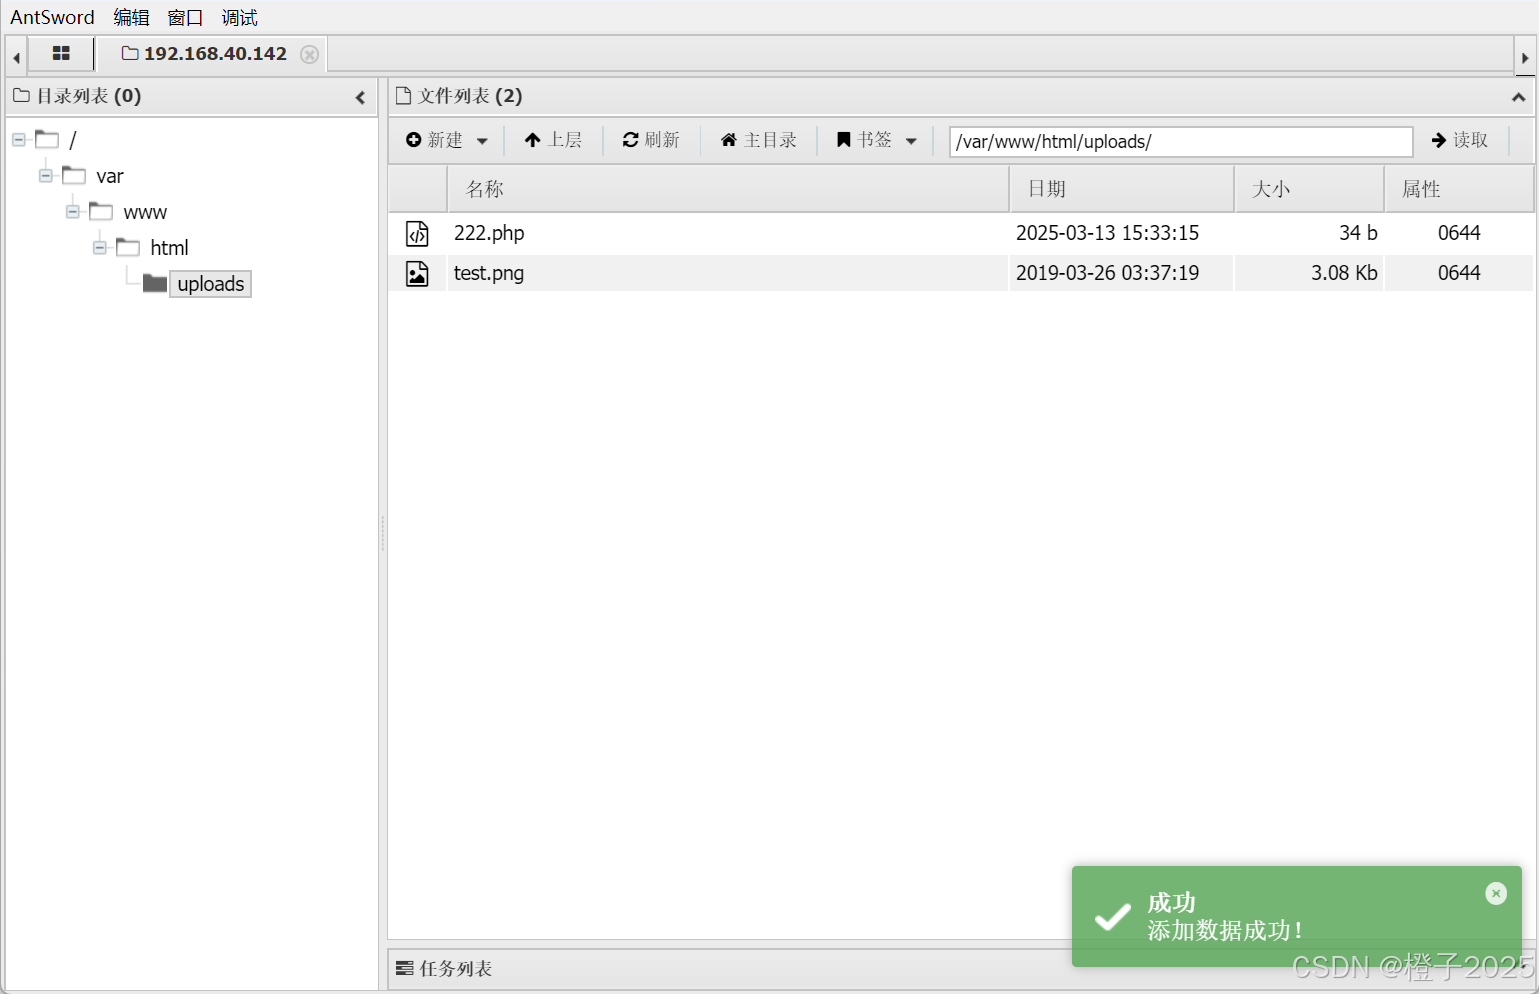This screenshot has height=994, width=1539.
Task: Select the 222.php file name
Action: (489, 233)
